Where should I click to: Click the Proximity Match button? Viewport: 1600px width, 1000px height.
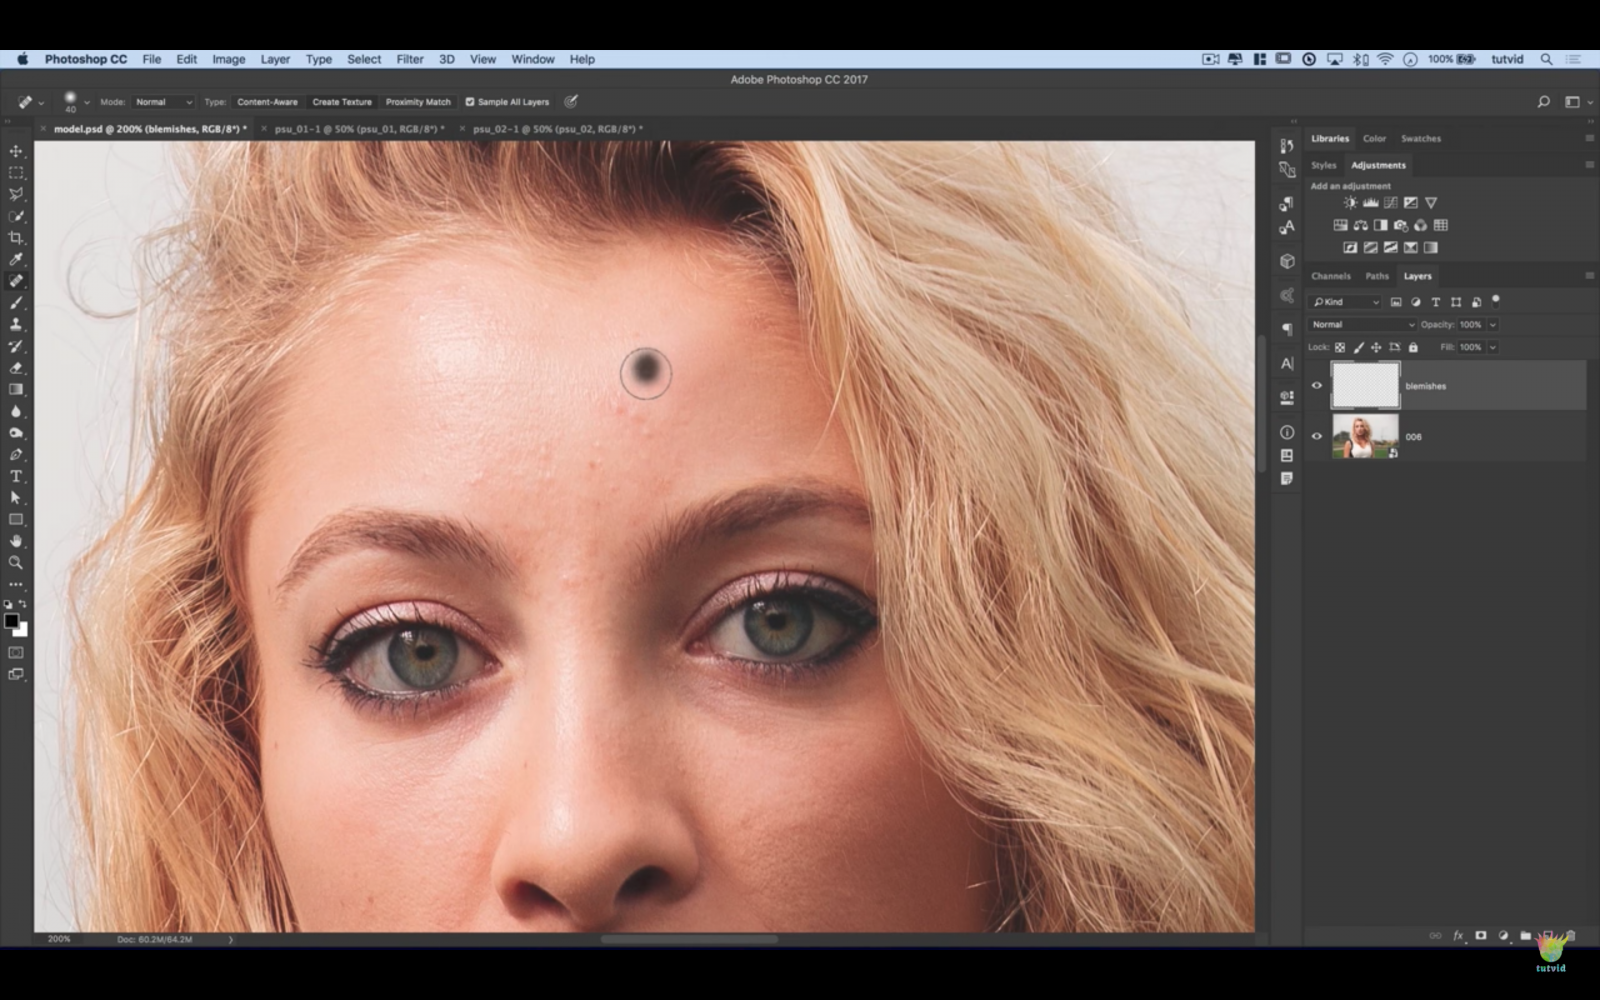pos(418,101)
